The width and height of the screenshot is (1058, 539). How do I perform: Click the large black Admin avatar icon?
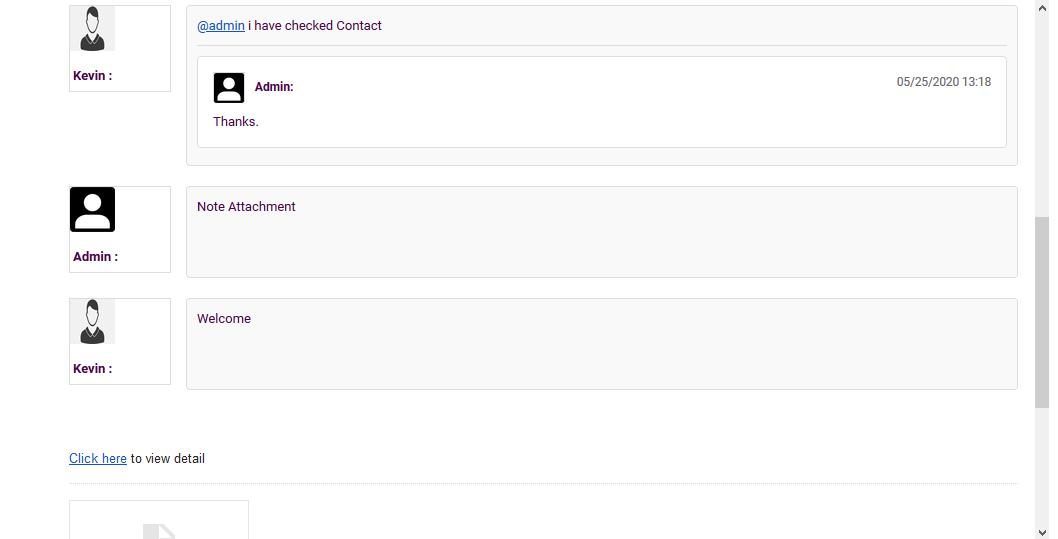point(92,209)
